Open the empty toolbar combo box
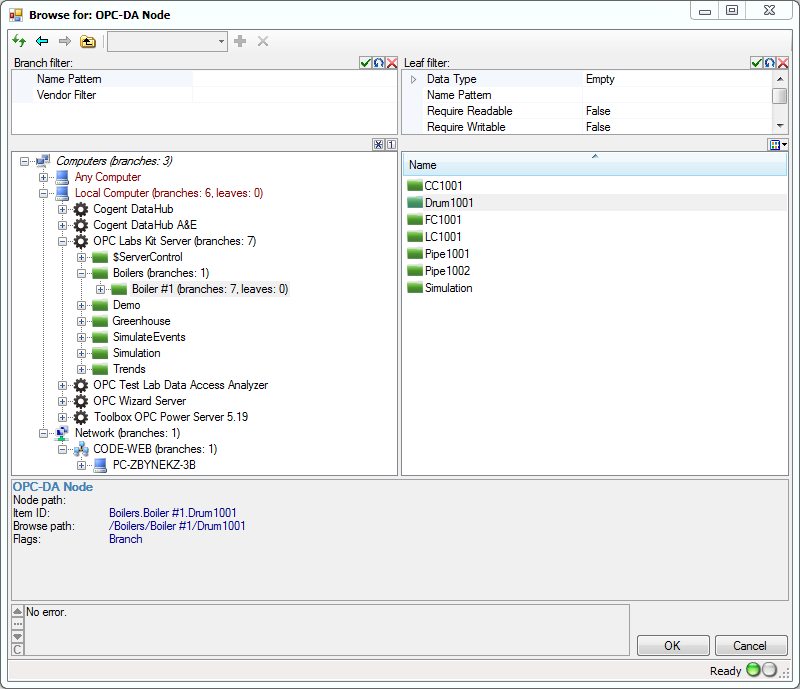The height and width of the screenshot is (689, 800). 167,41
